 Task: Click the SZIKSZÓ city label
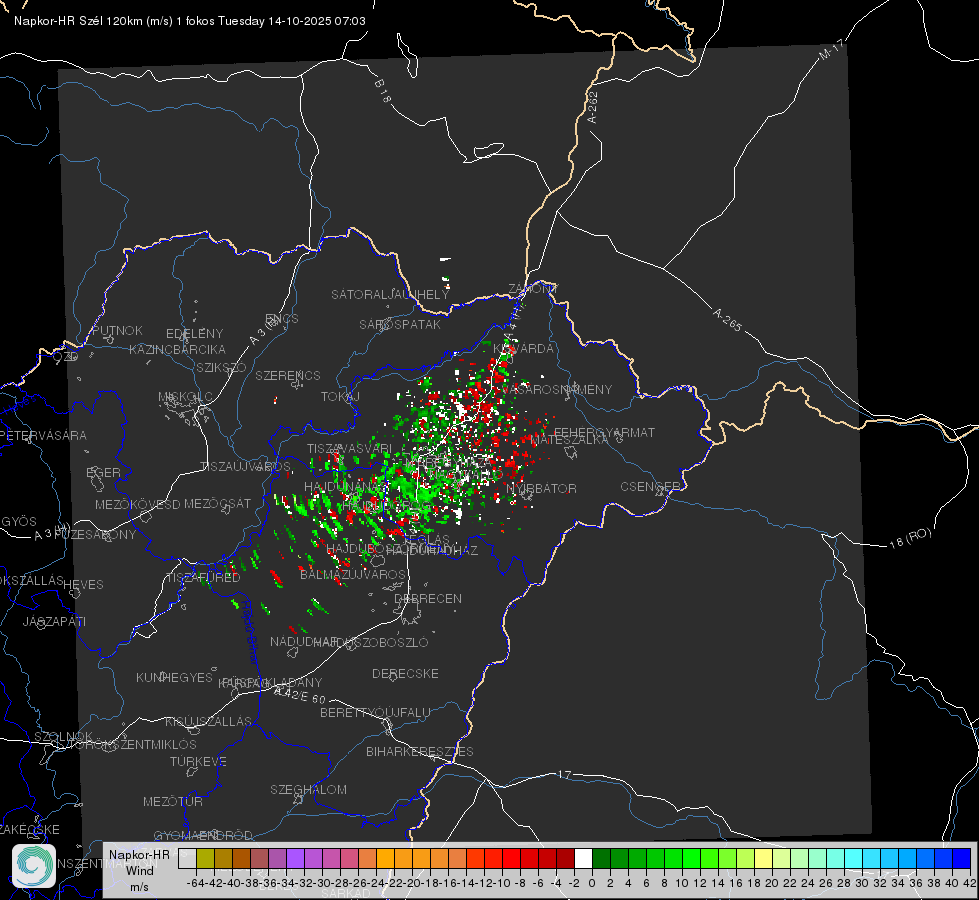point(222,367)
